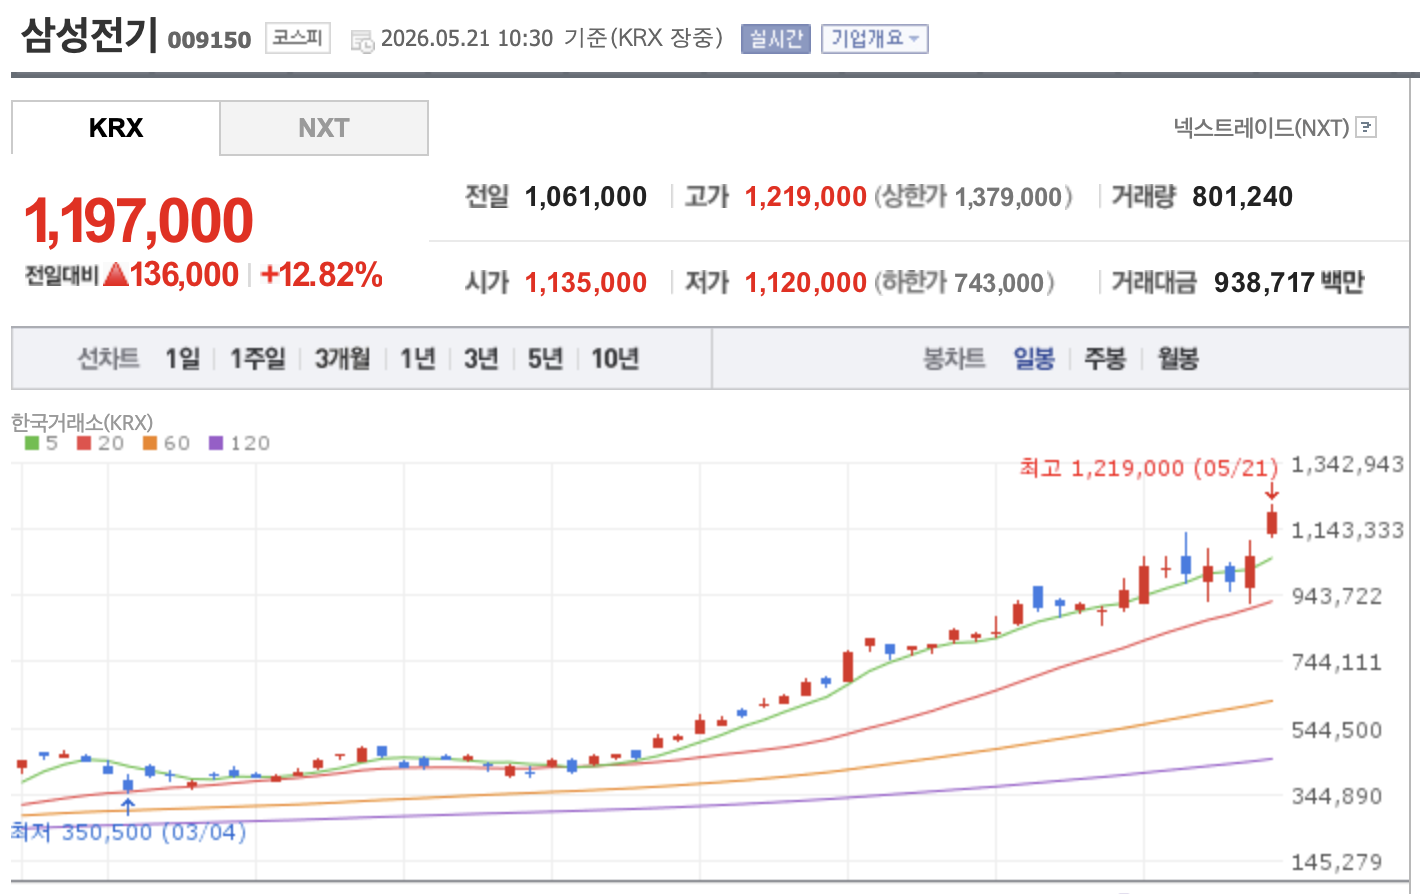Image resolution: width=1420 pixels, height=894 pixels.
Task: Click the purple 120-day moving average legend
Action: click(239, 443)
